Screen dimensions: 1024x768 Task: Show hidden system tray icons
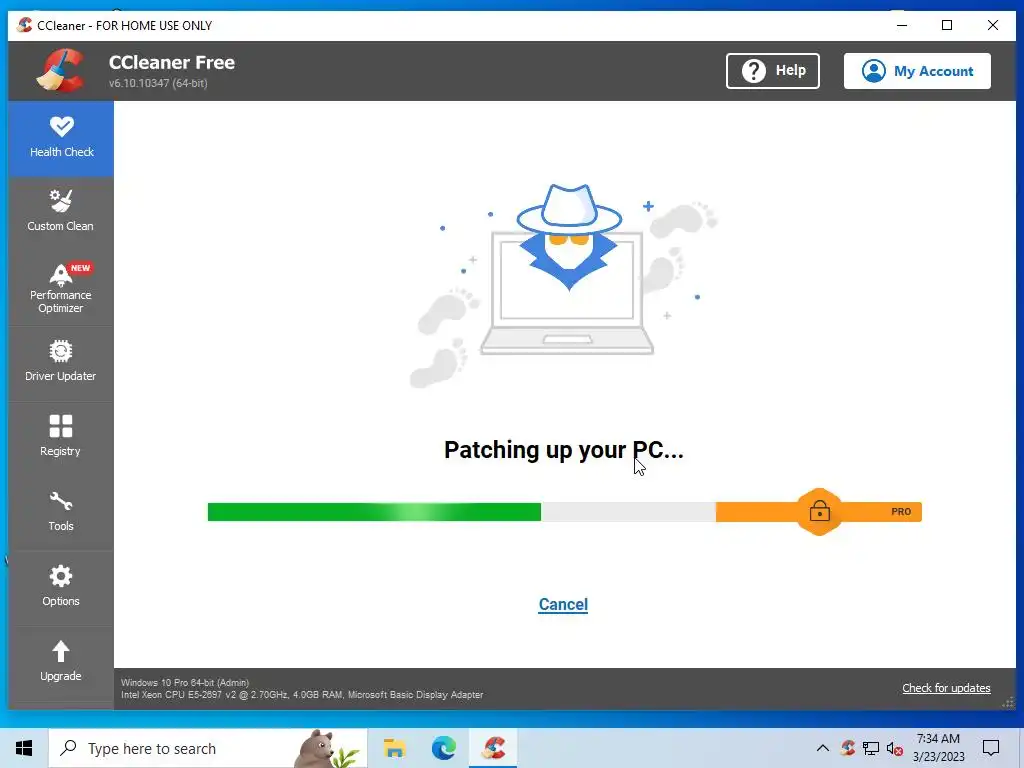tap(823, 748)
